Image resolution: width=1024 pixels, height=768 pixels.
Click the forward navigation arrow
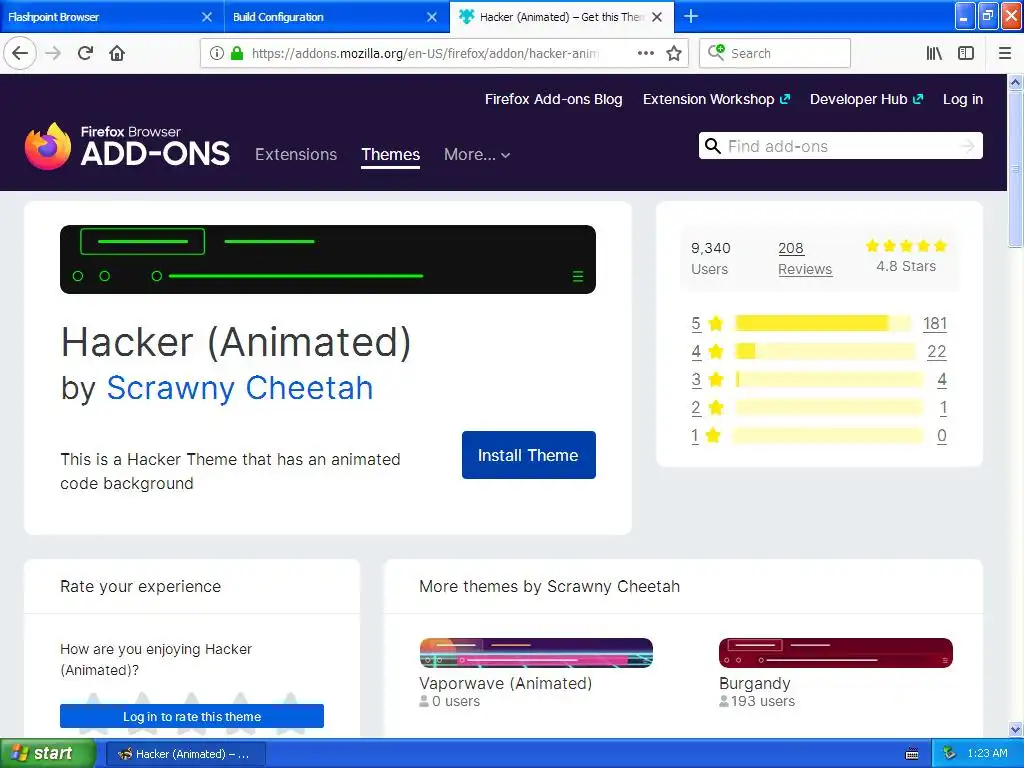(x=53, y=53)
